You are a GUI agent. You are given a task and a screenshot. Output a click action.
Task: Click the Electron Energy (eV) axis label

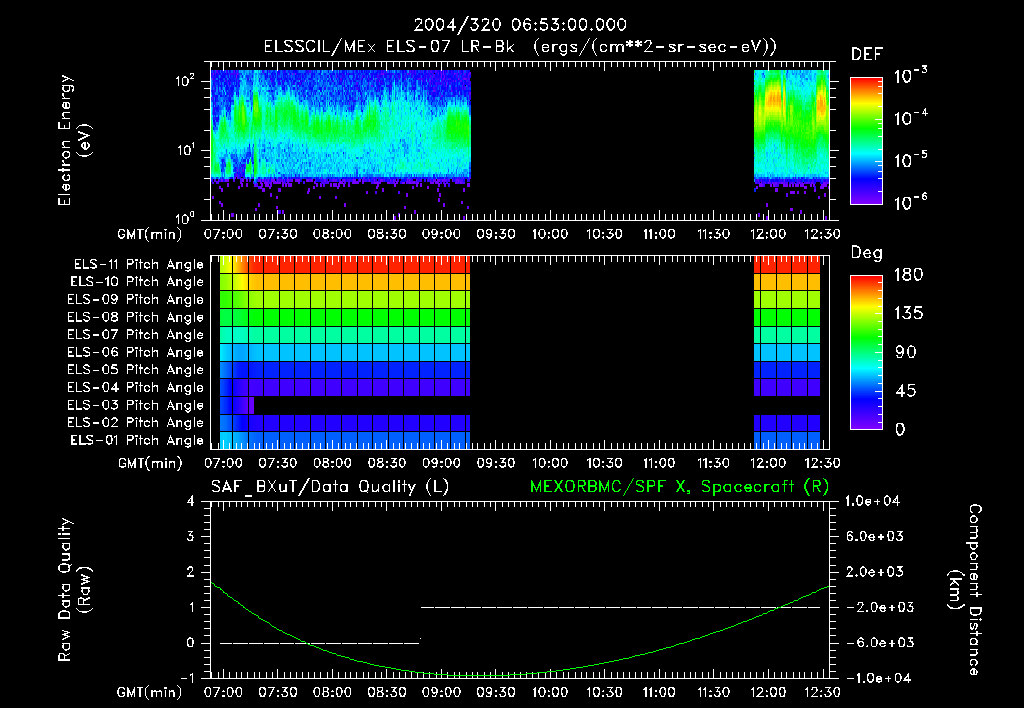[74, 140]
